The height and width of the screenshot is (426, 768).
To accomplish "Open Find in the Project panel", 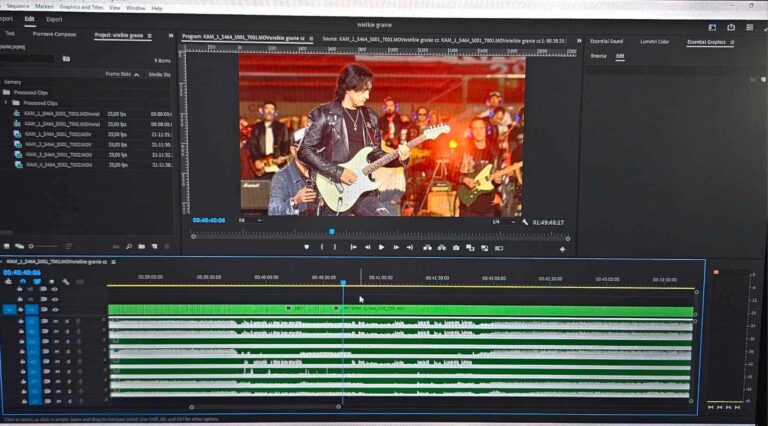I will (x=129, y=246).
